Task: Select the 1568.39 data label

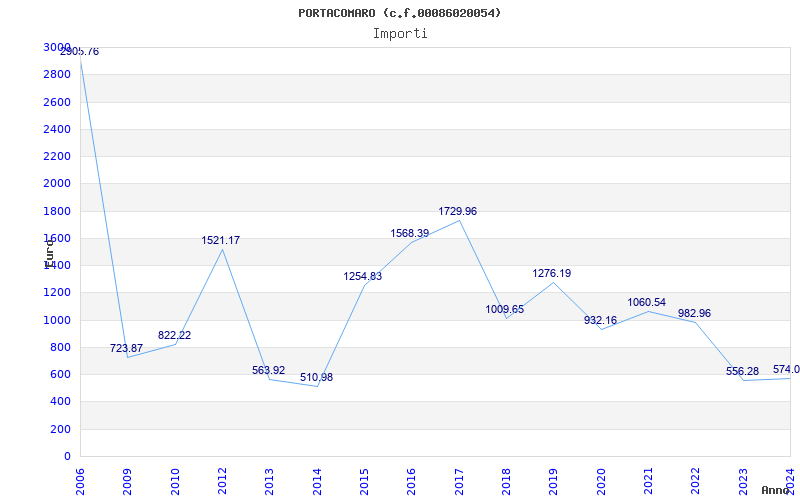Action: (410, 233)
